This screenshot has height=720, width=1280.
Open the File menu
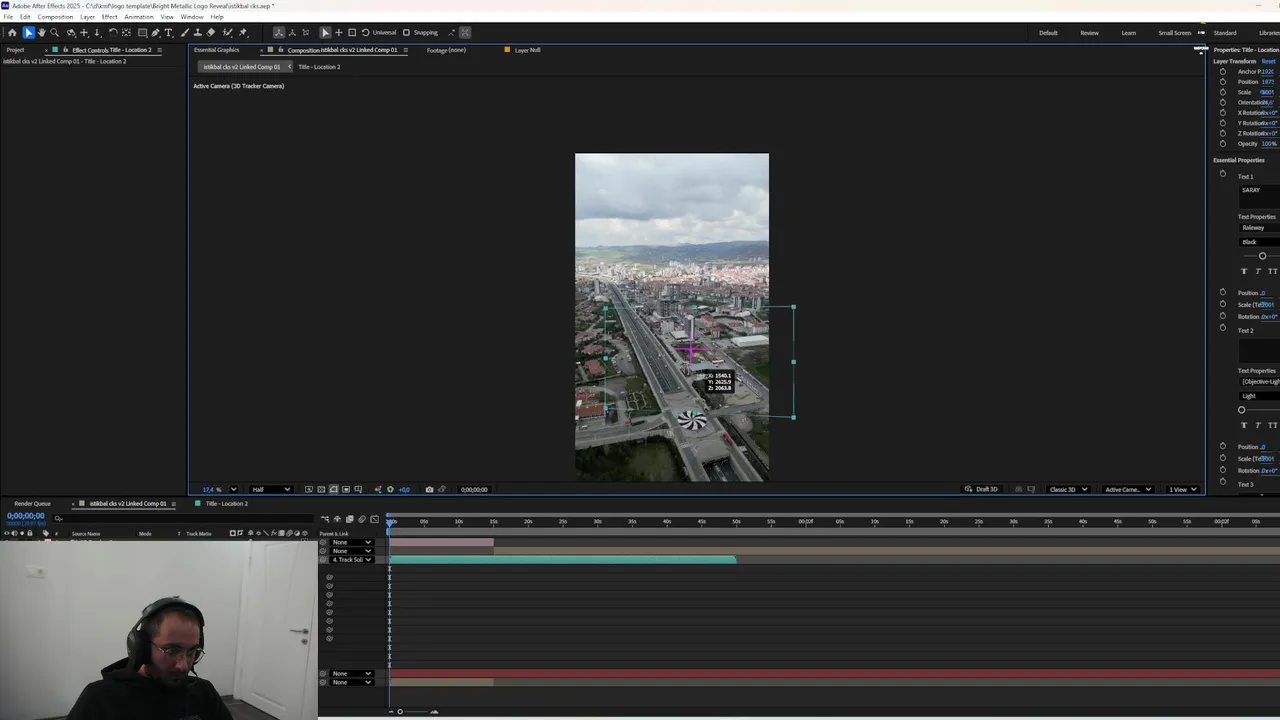click(x=9, y=17)
